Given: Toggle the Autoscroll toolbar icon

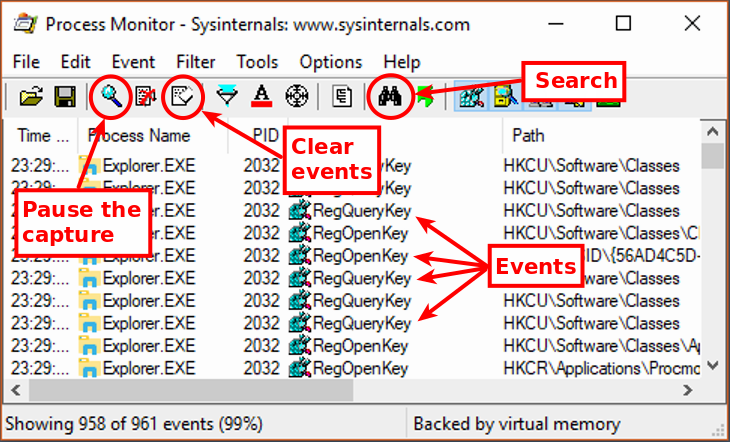Looking at the screenshot, I should [x=145, y=97].
